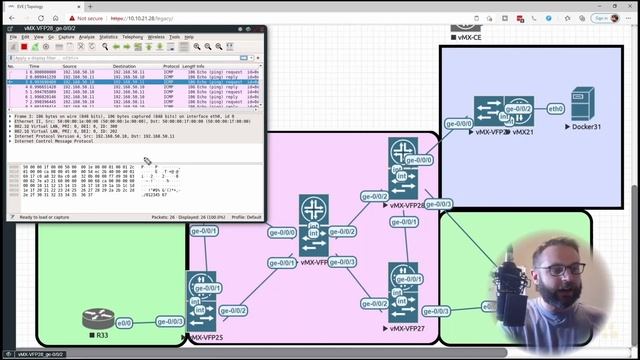Click the Apply a display filter field
Viewport: 640px width, 360px height.
pos(127,58)
